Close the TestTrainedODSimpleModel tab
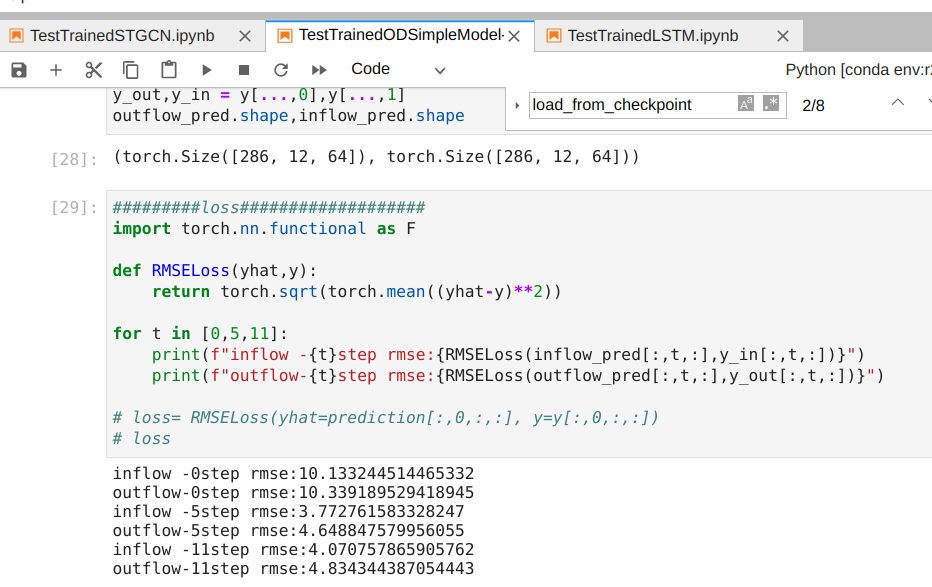 point(514,36)
